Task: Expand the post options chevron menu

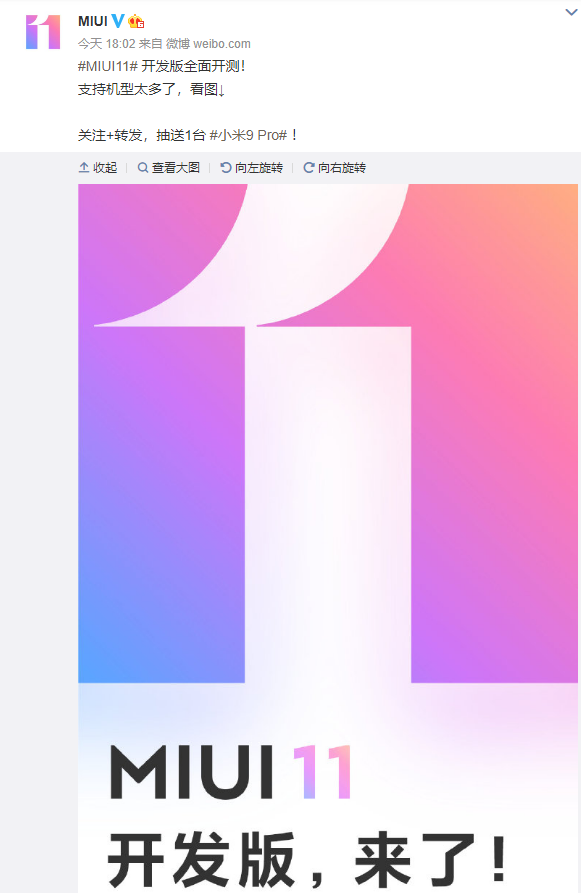Action: (571, 12)
